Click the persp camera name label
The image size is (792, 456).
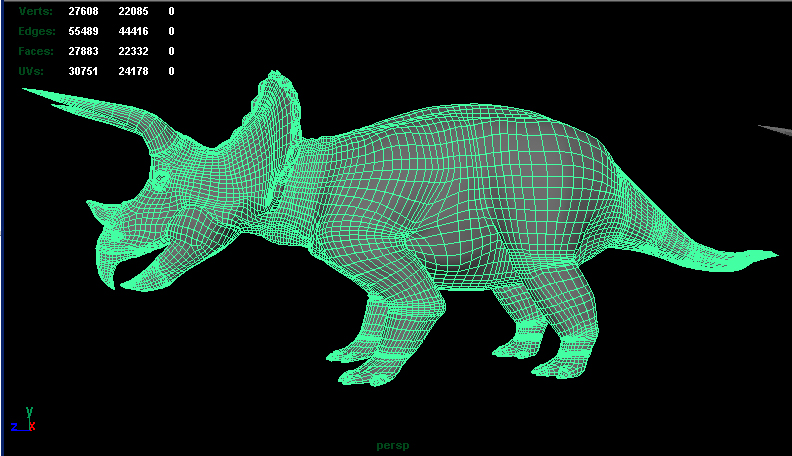(x=393, y=446)
